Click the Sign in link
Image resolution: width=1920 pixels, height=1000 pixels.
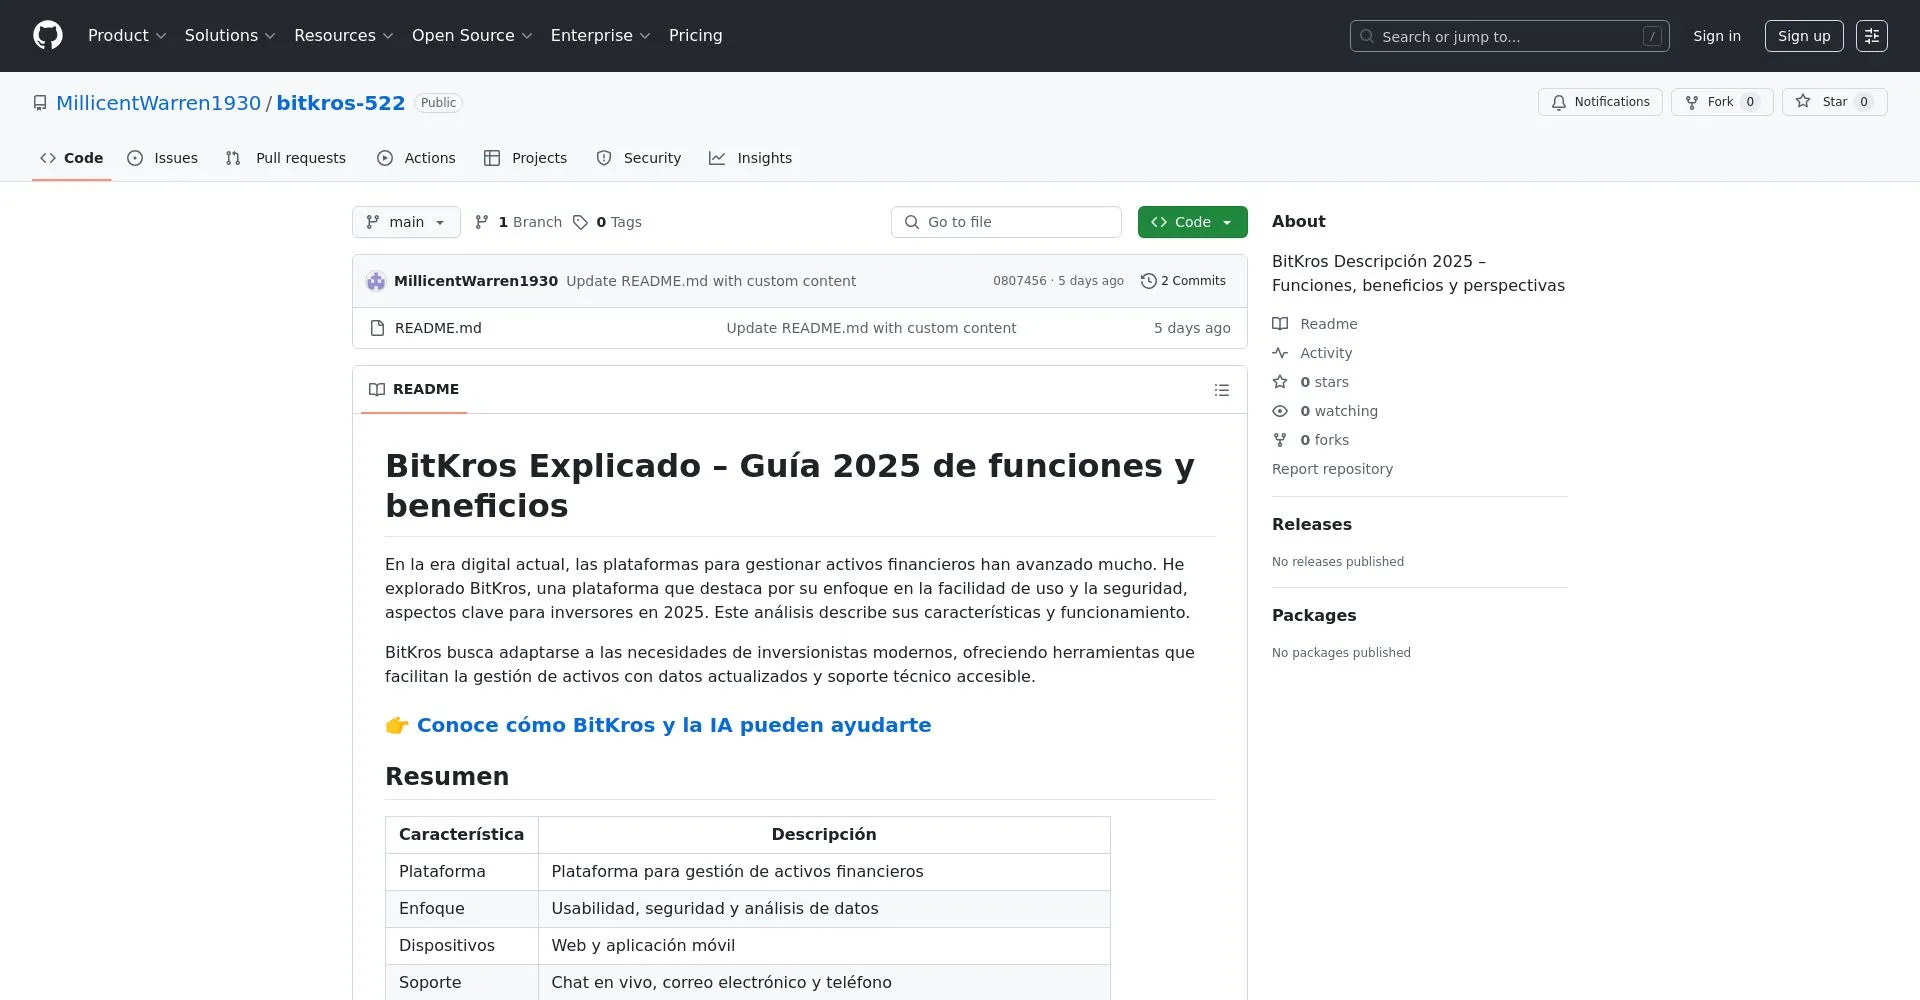1716,36
